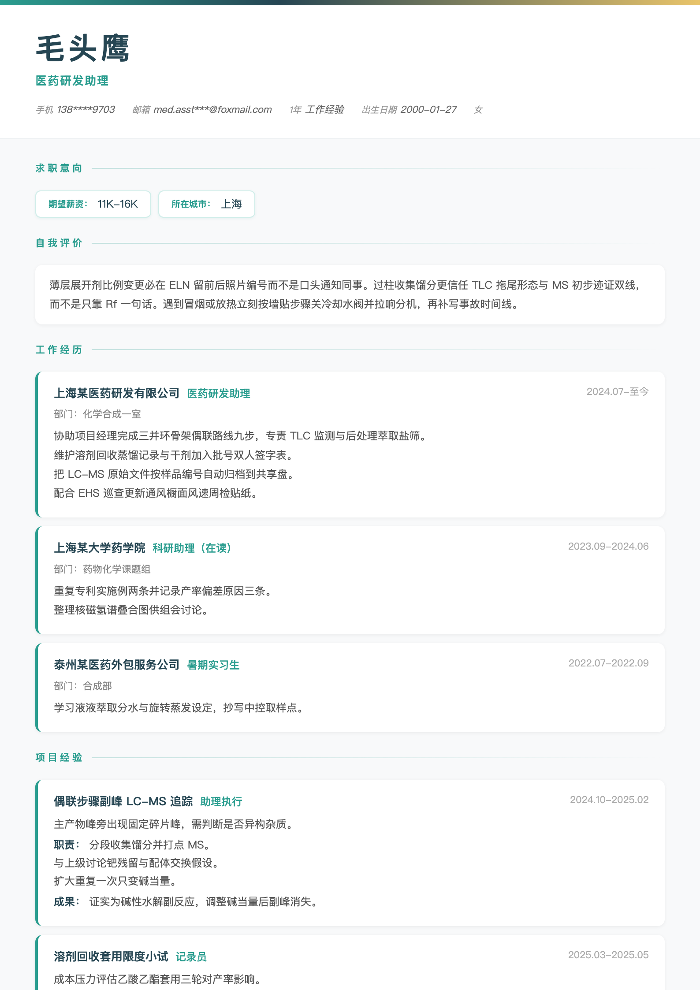Click the 1年 工作经验 text
This screenshot has height=990, width=700.
pos(317,110)
